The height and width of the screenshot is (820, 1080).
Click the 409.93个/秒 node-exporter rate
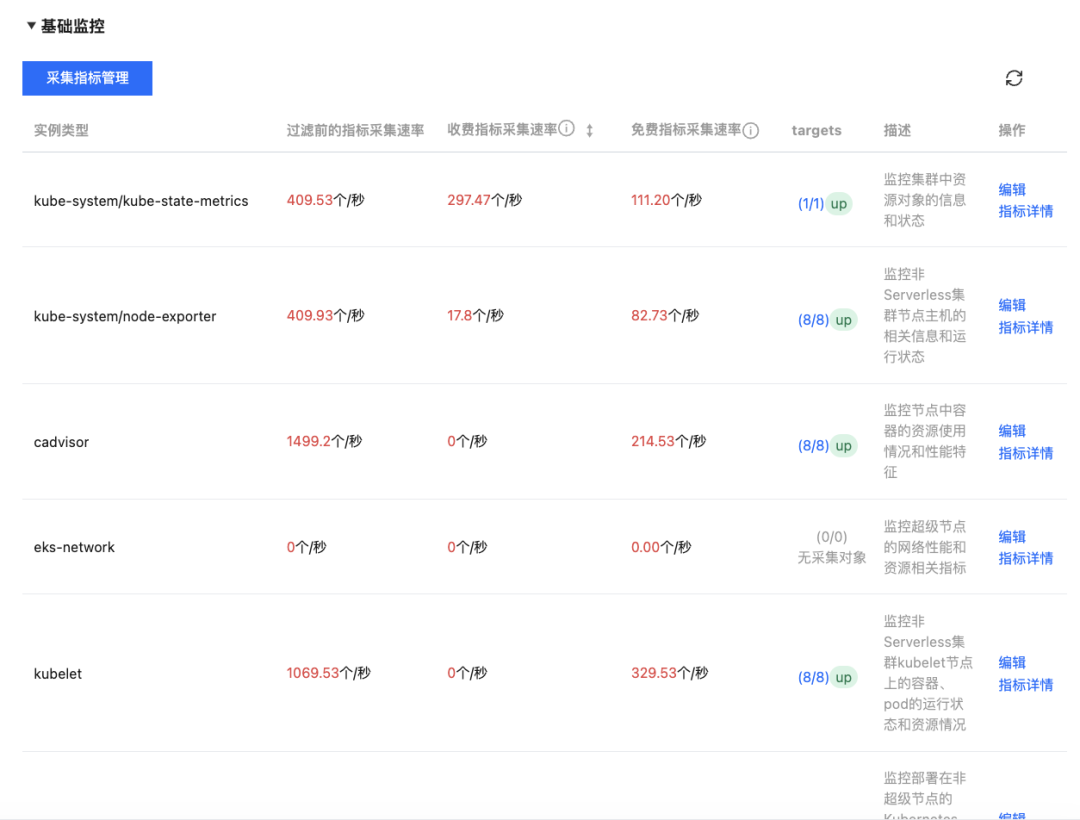[x=325, y=315]
